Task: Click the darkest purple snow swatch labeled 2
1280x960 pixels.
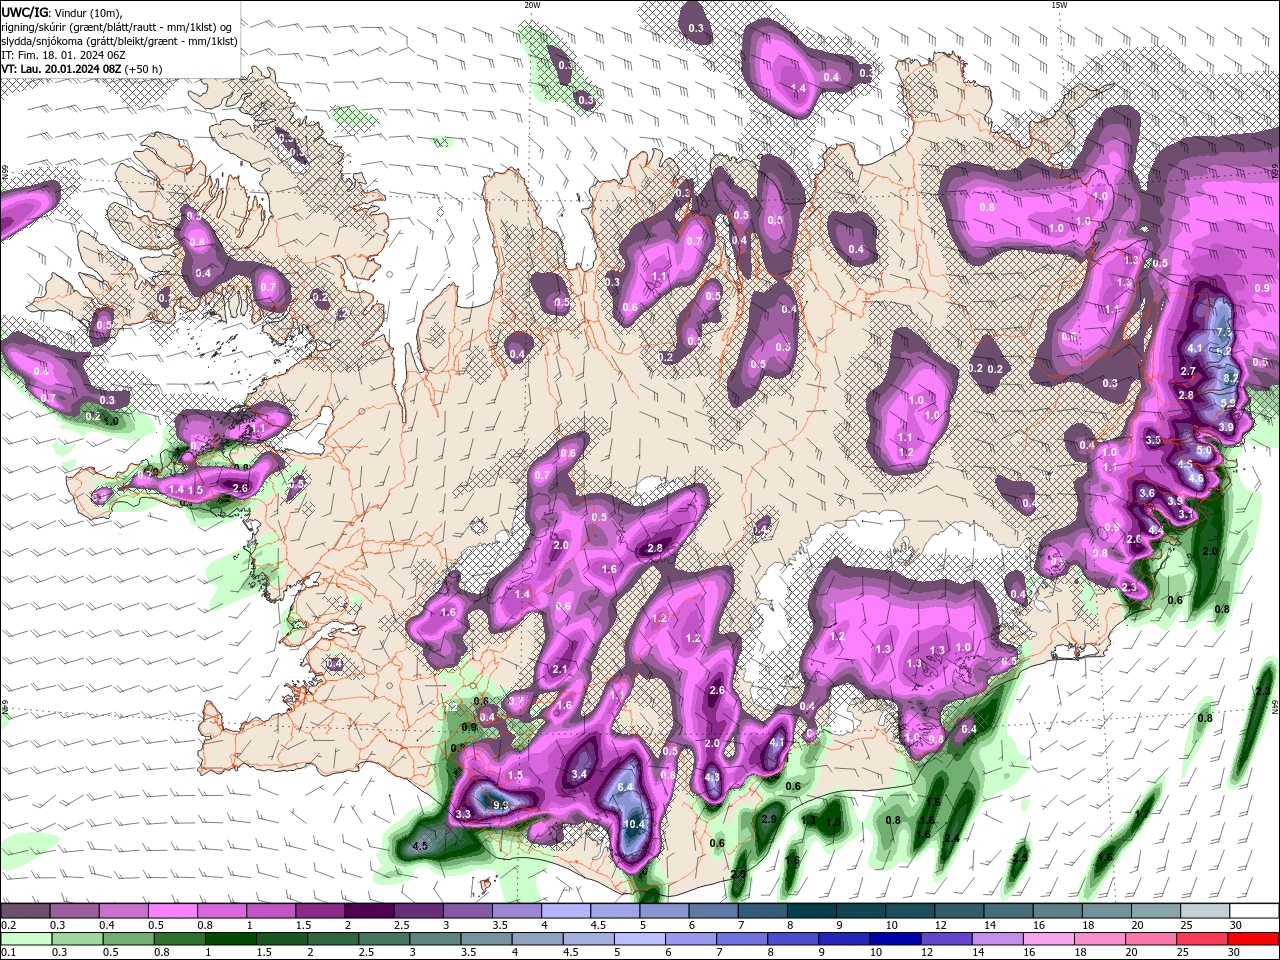Action: [x=369, y=910]
